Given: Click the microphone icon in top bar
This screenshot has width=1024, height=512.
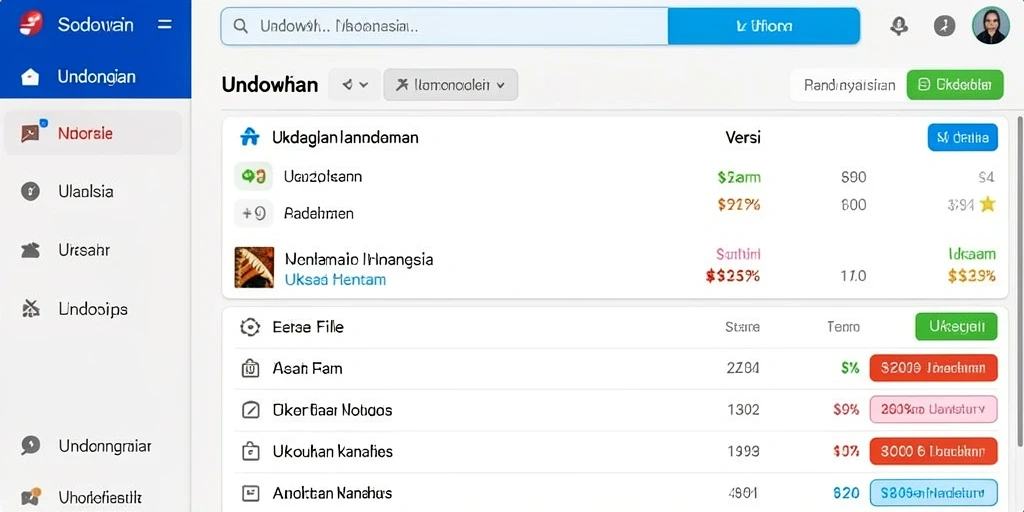Looking at the screenshot, I should pos(900,26).
